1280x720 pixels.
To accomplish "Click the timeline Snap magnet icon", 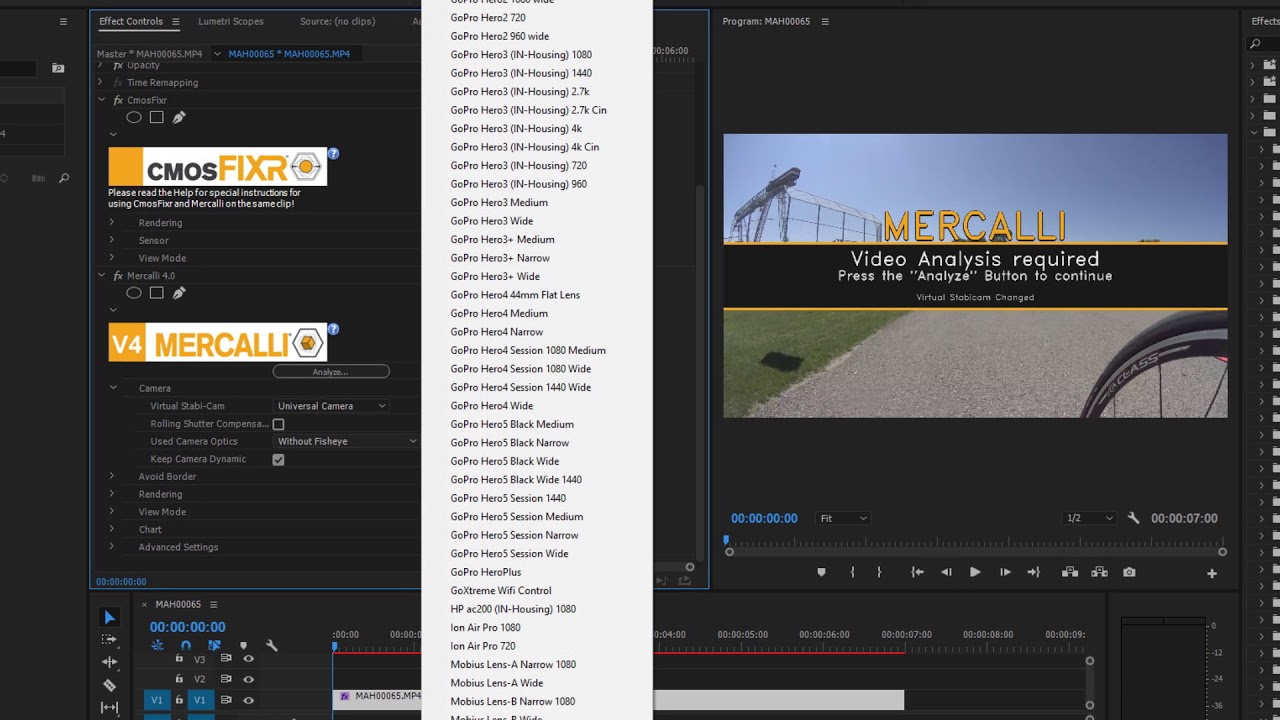I will click(x=185, y=646).
